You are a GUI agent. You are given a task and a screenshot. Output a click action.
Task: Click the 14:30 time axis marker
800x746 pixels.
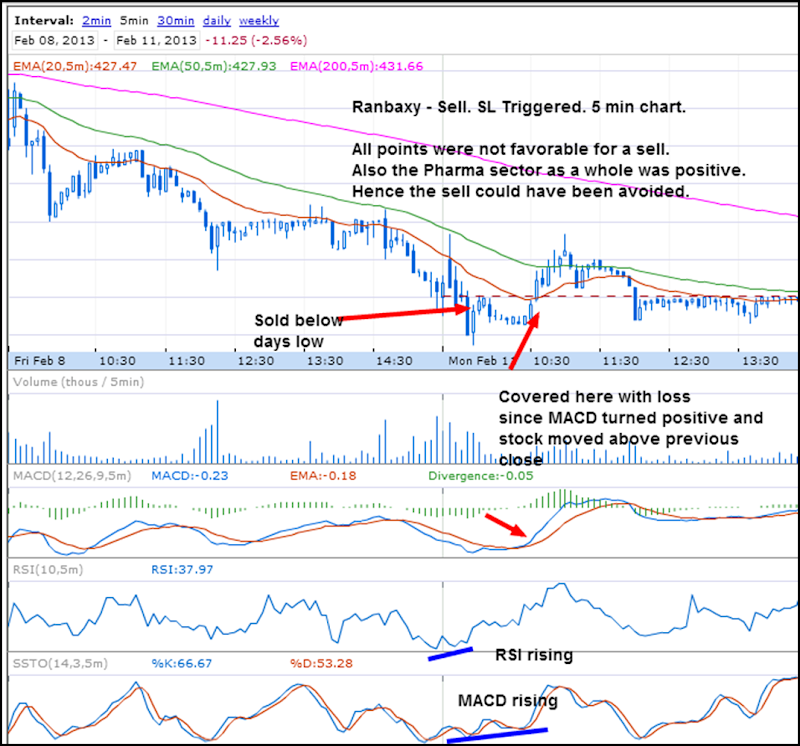coord(394,361)
